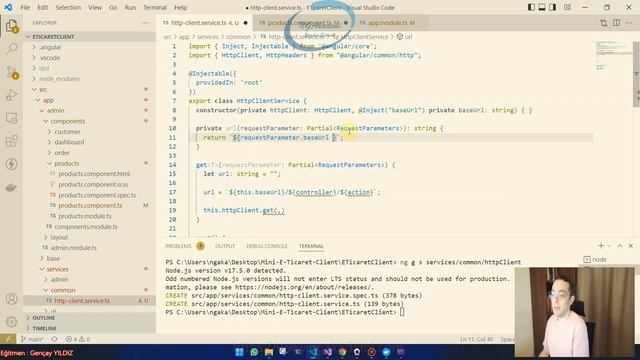This screenshot has height=360, width=640.
Task: Open products.component.html file
Action: (x=89, y=174)
